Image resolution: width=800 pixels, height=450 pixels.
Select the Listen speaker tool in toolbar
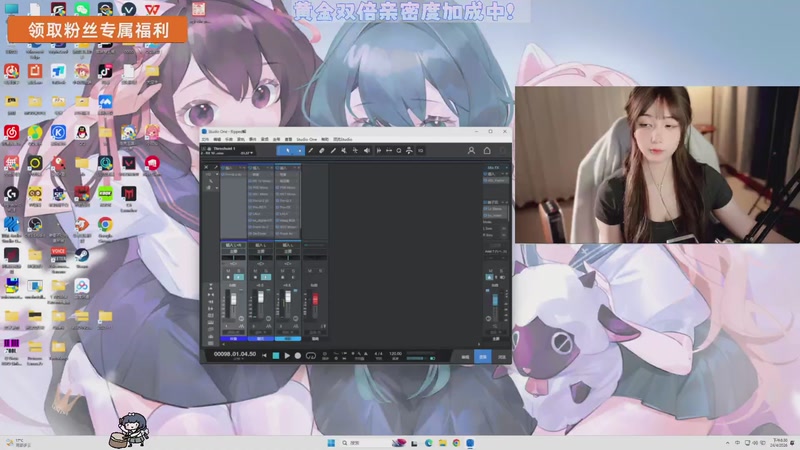367,151
